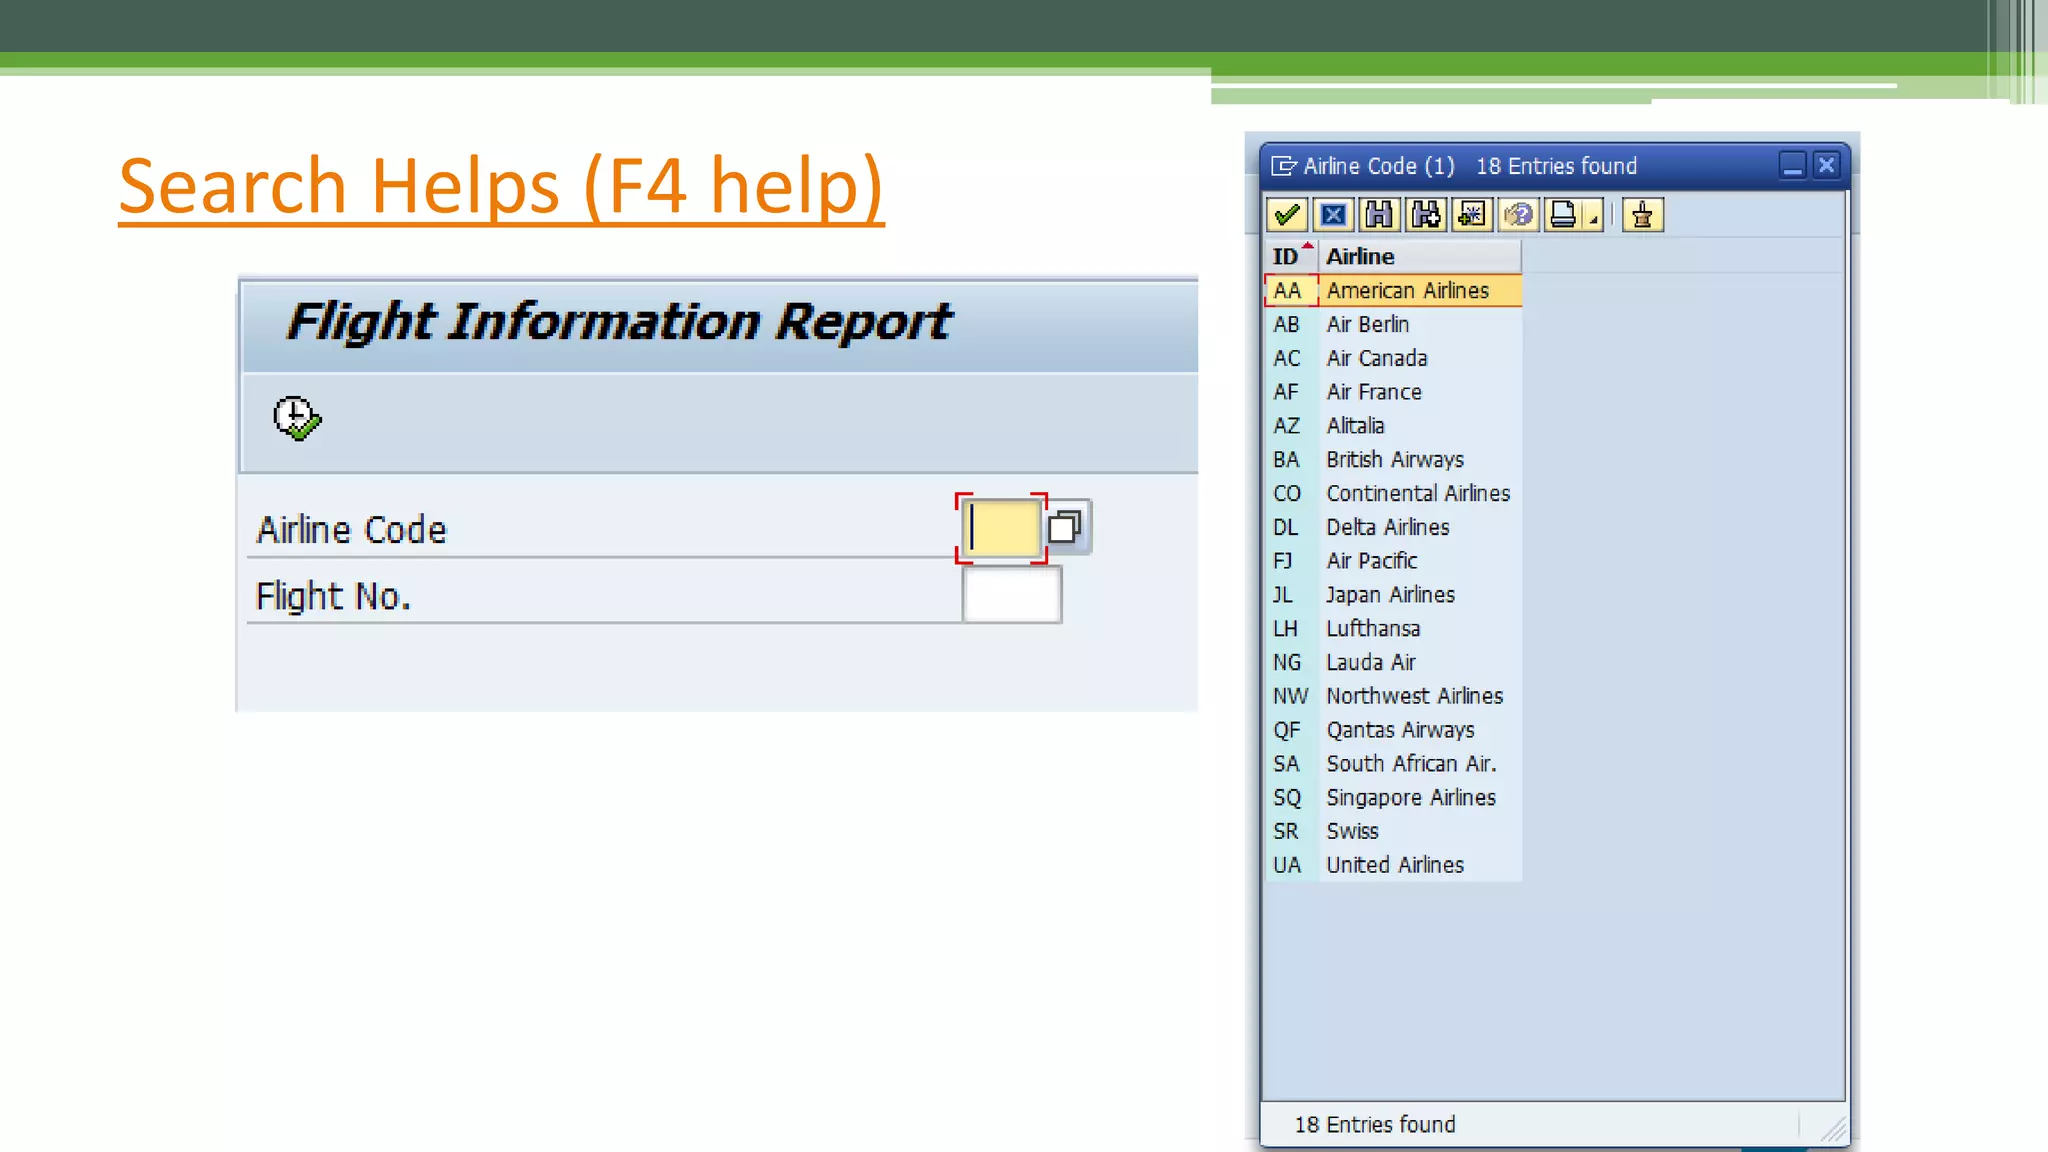Select the Lufthansa entry
Viewport: 2048px width, 1152px height.
click(x=1393, y=628)
